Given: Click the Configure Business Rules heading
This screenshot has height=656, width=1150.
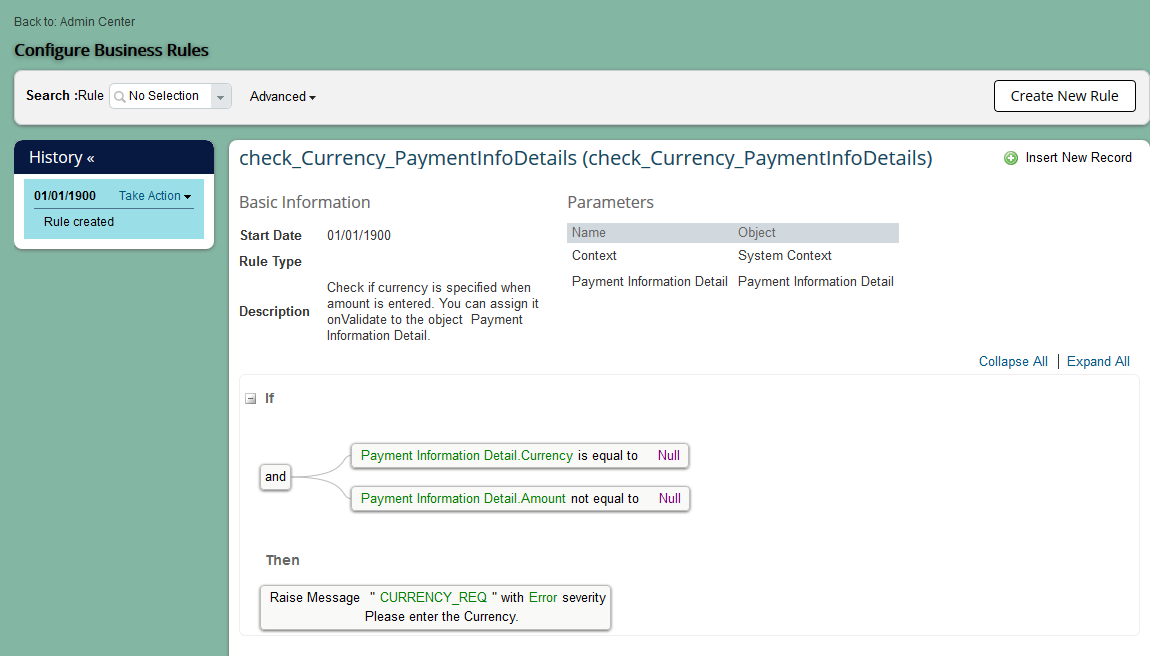Looking at the screenshot, I should point(111,51).
